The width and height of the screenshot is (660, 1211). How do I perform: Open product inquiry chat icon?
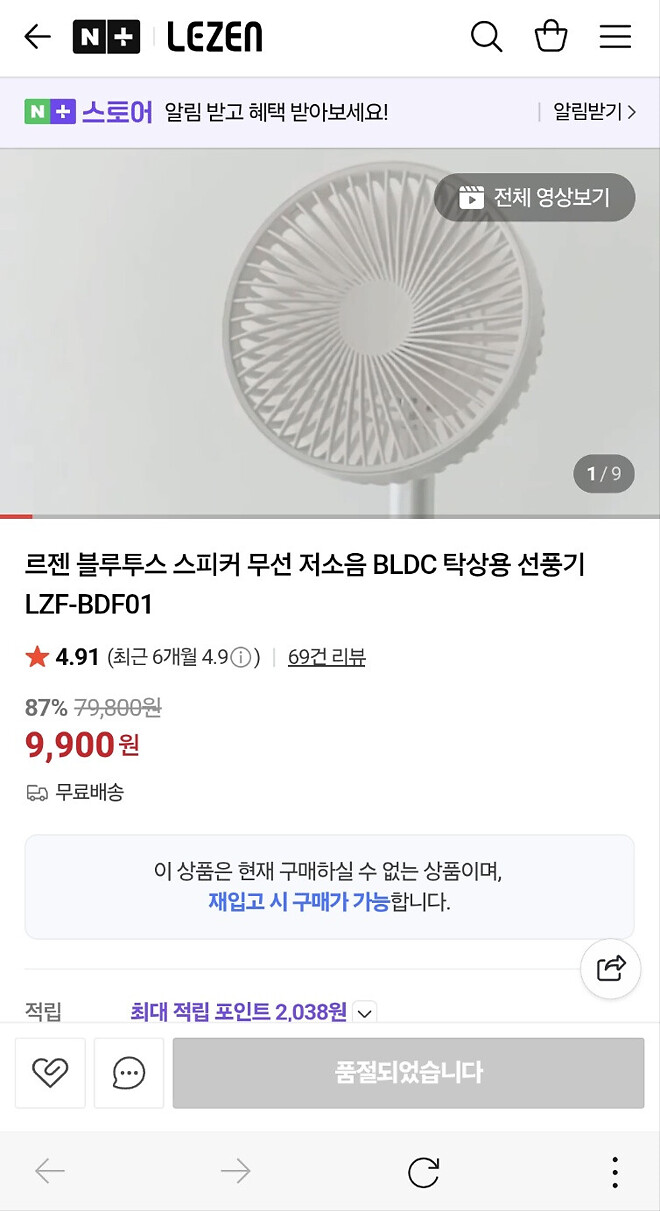[128, 1072]
